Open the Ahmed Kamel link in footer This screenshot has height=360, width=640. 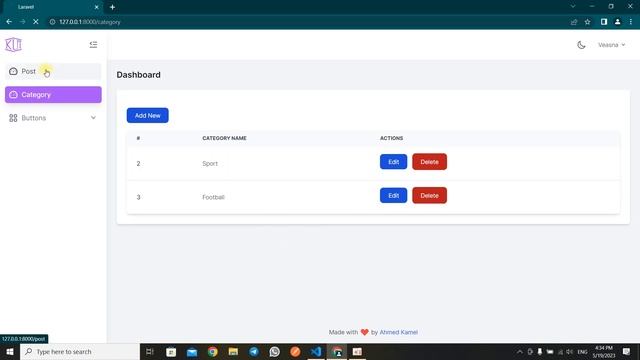[x=398, y=332]
